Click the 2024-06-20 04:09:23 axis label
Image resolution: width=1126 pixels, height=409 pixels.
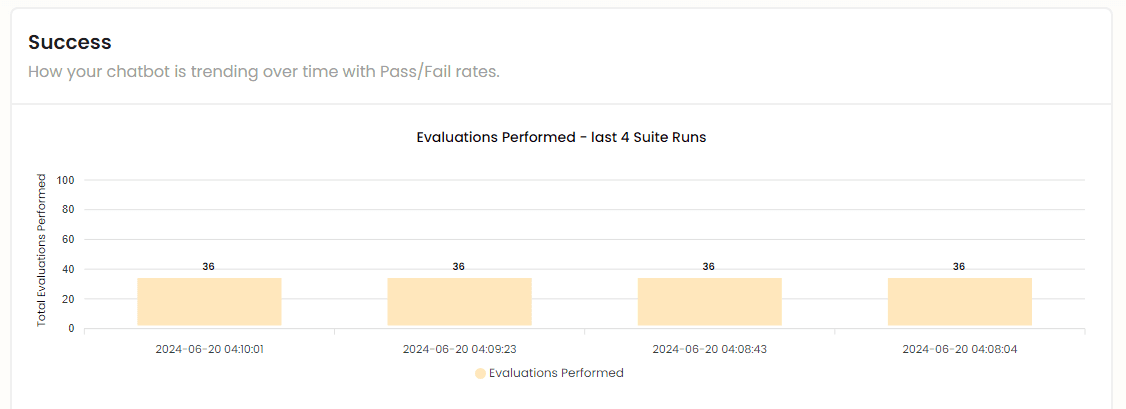tap(460, 349)
